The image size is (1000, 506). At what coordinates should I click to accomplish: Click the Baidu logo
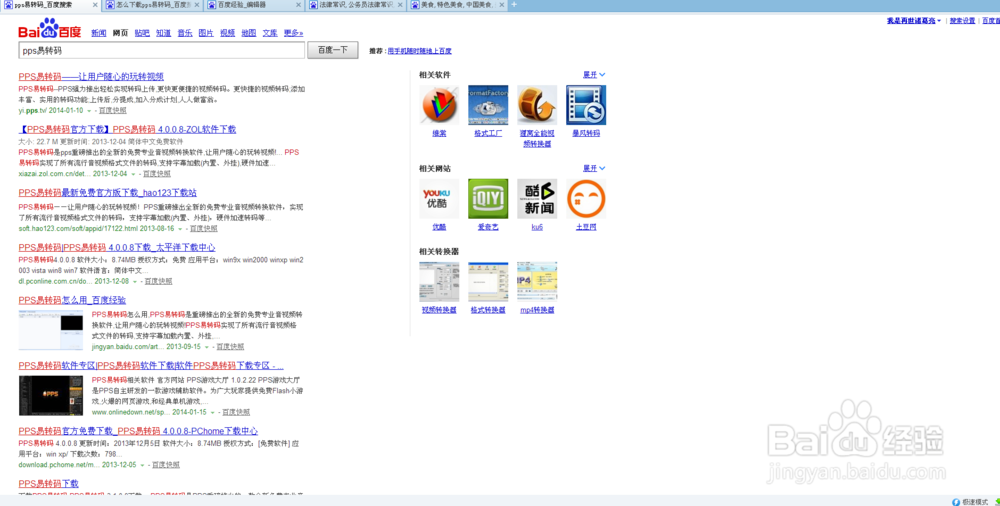pyautogui.click(x=49, y=29)
